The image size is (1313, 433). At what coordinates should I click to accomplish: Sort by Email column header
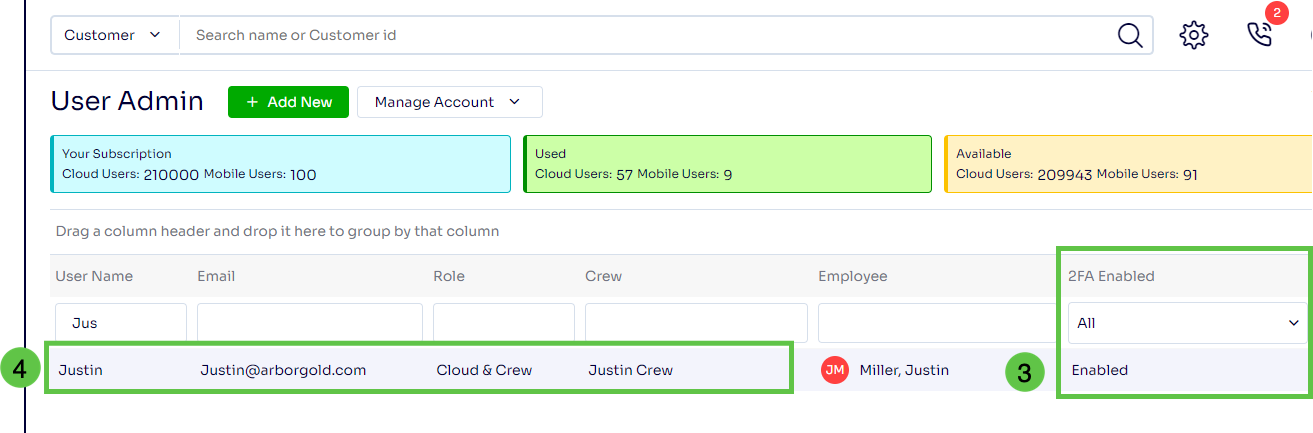pos(216,276)
